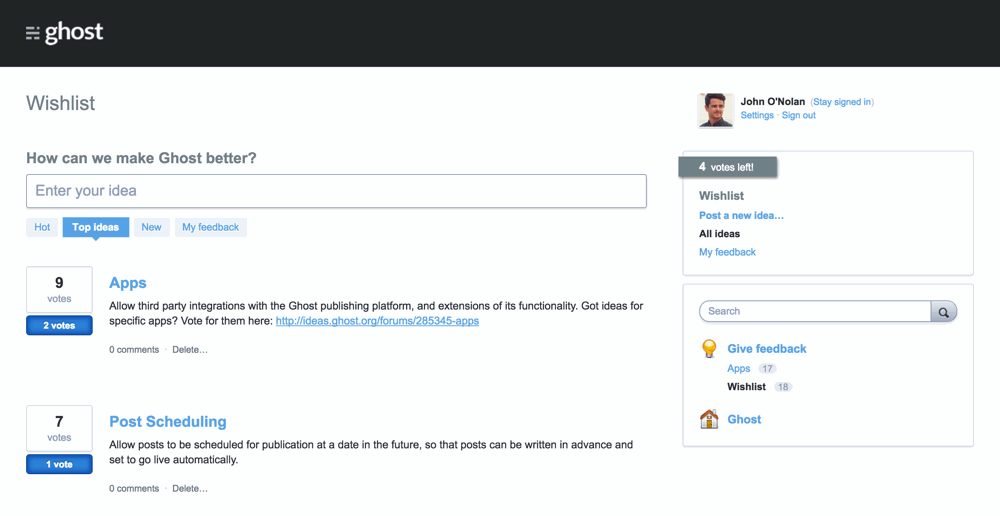Open the 2 votes button on Apps

point(59,325)
